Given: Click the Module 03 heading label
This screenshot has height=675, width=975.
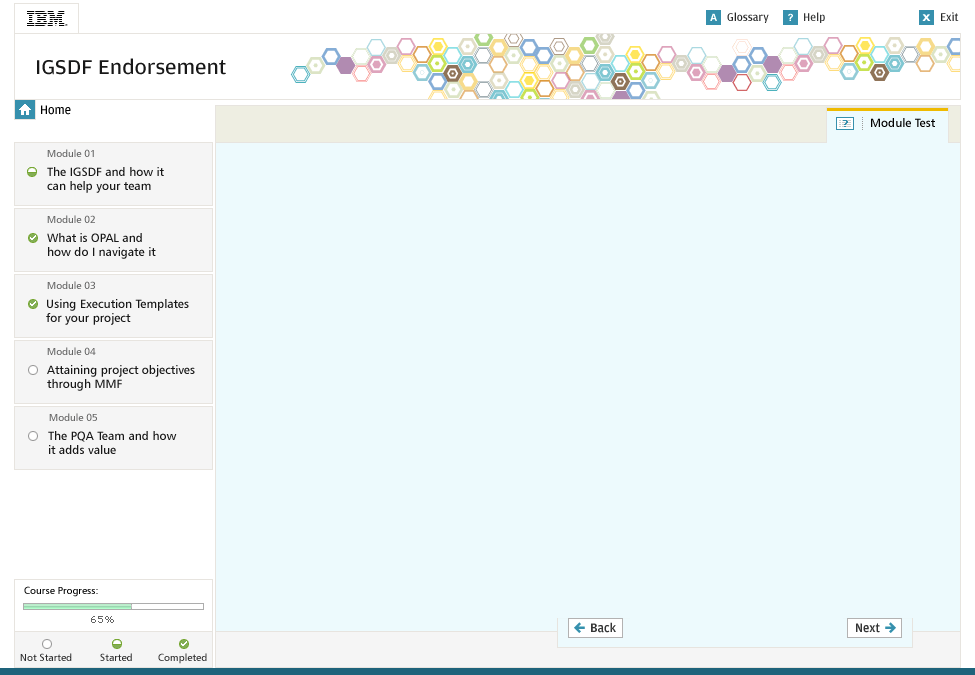Looking at the screenshot, I should [71, 285].
